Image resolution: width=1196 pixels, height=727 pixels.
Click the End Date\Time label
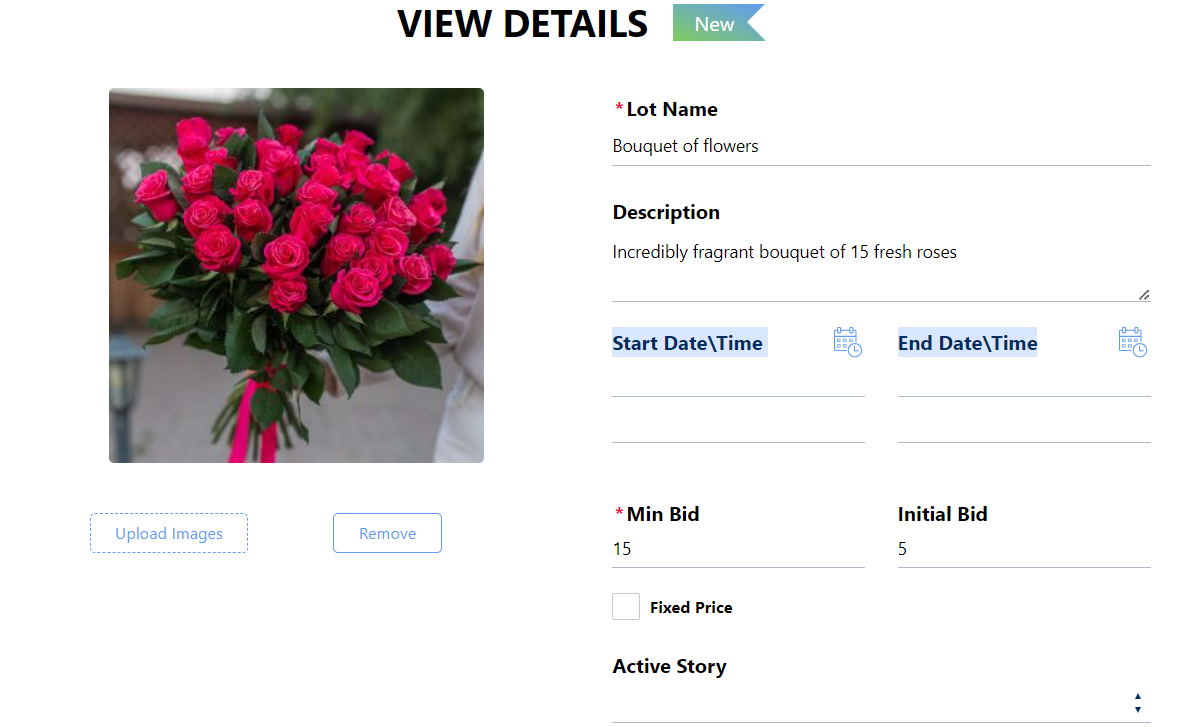(967, 343)
